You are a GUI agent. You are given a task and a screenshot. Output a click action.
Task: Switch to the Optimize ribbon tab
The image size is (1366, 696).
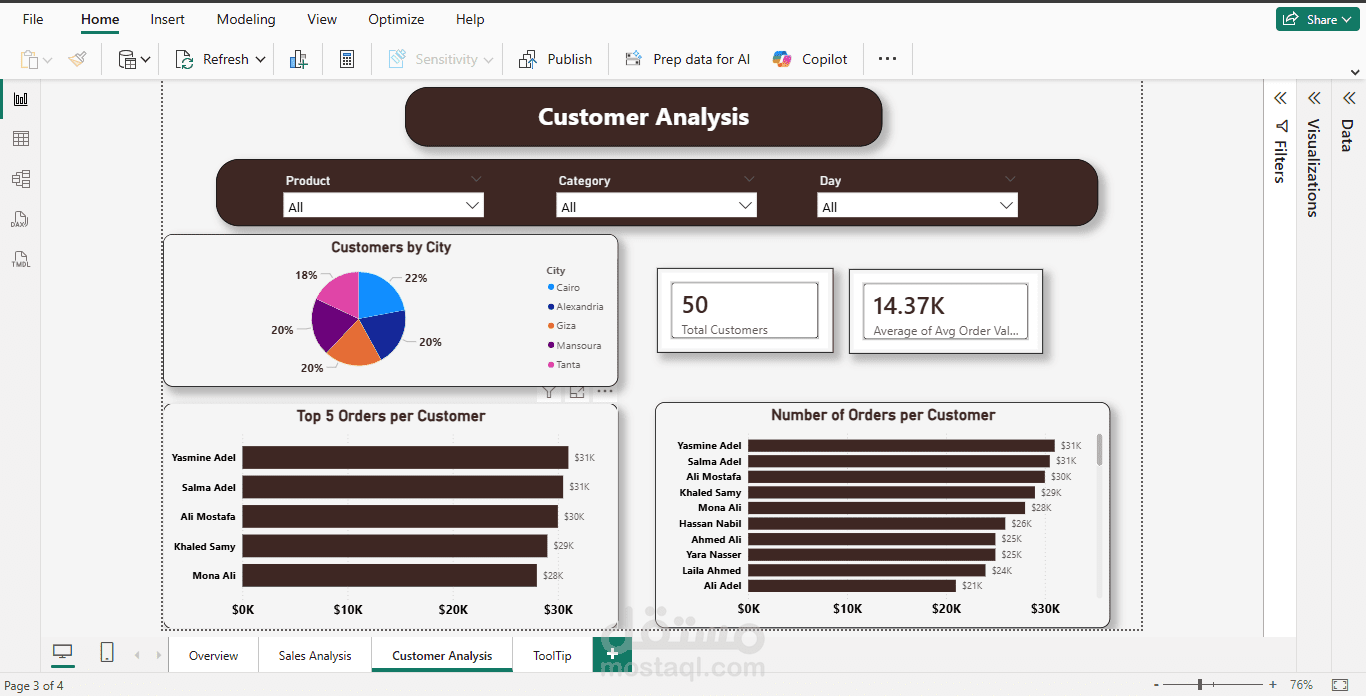tap(396, 19)
